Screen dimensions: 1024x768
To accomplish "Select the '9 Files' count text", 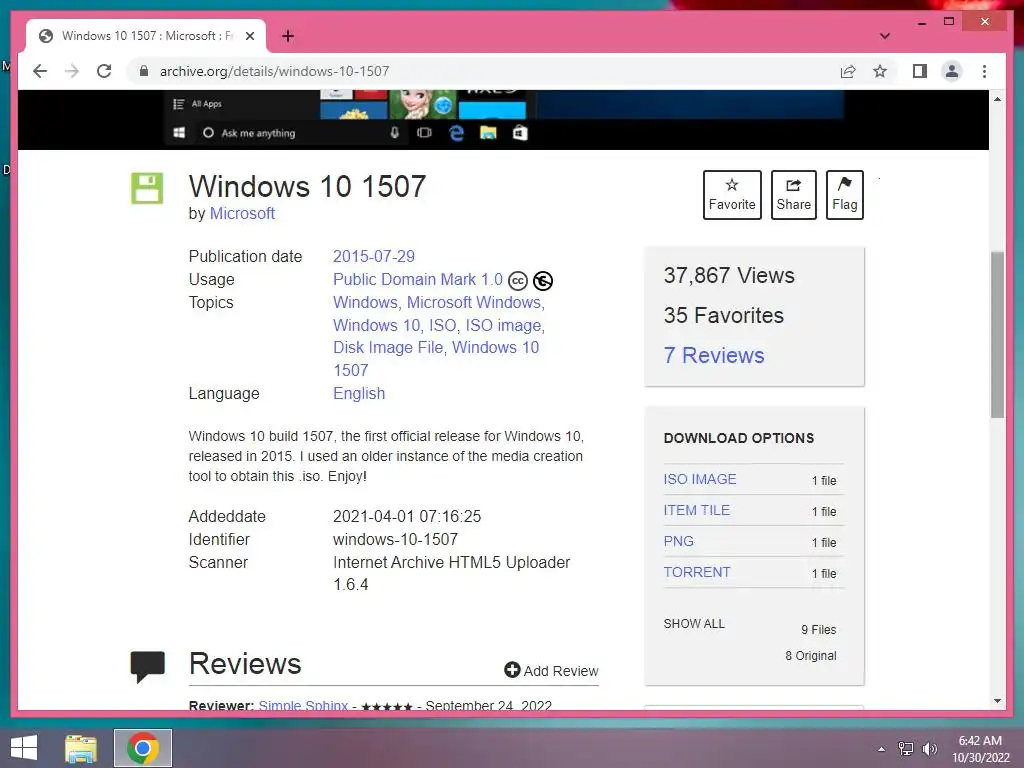I will [x=819, y=630].
